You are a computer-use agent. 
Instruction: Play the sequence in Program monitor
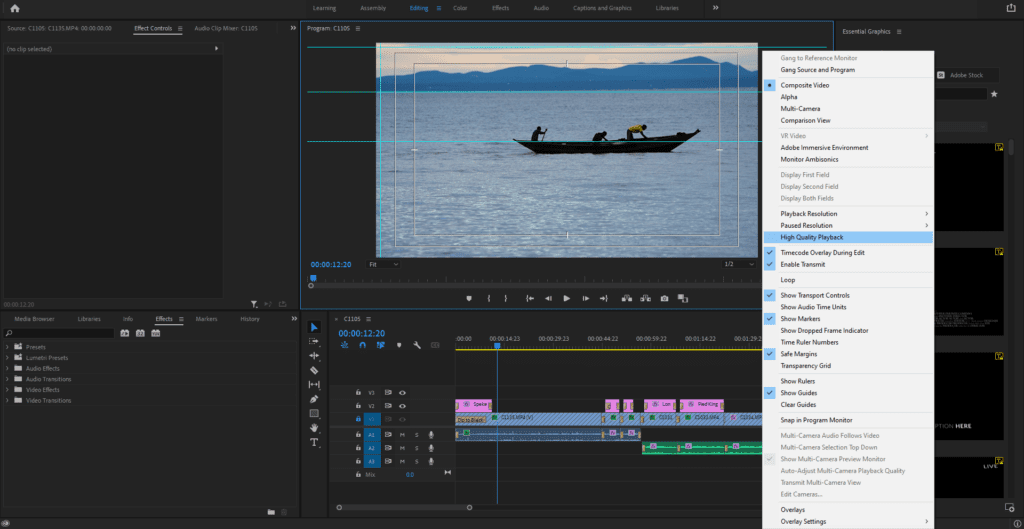point(567,298)
